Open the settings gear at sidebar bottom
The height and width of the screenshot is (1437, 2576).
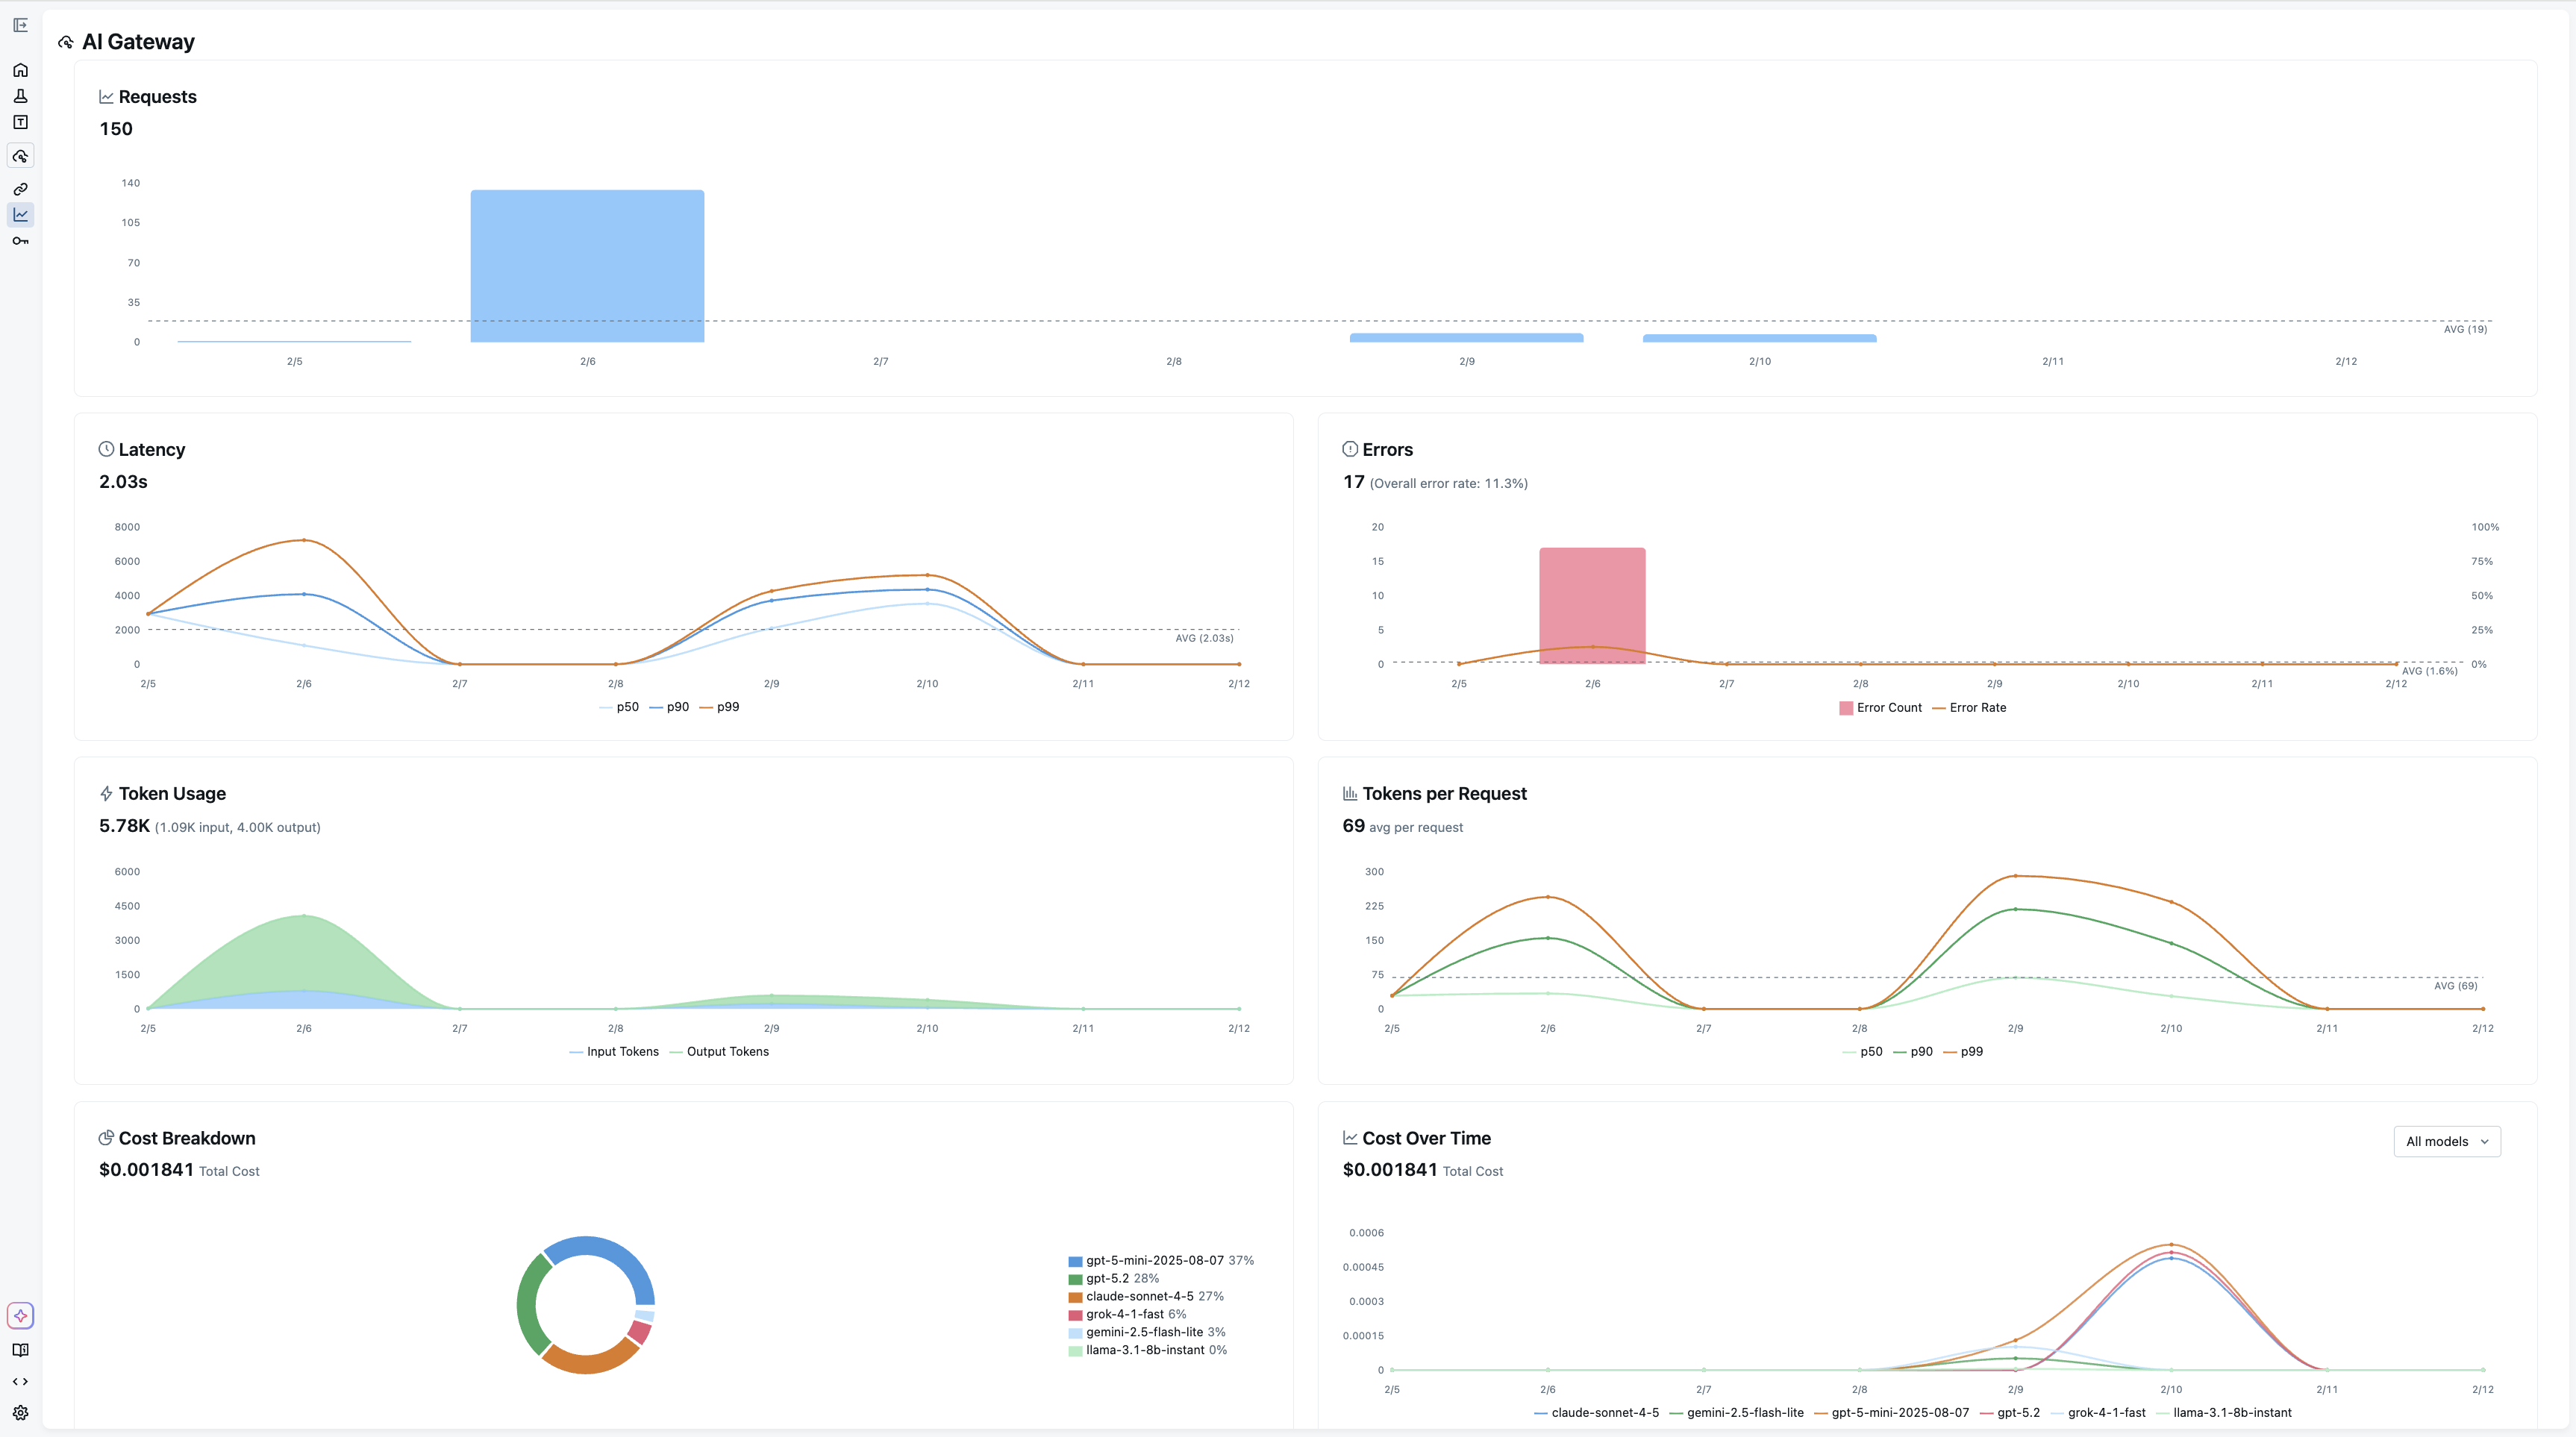point(21,1413)
